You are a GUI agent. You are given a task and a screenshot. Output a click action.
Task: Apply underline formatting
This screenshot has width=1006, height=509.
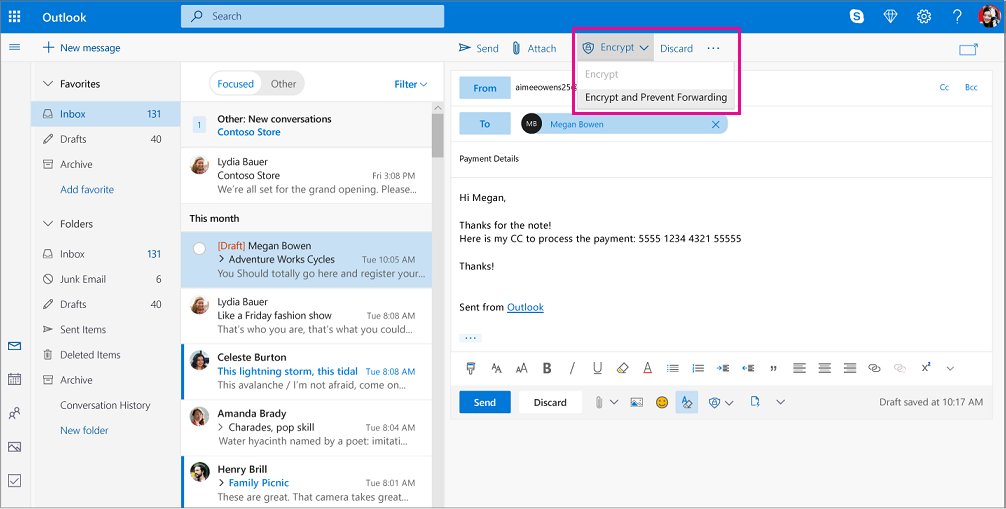tap(597, 368)
